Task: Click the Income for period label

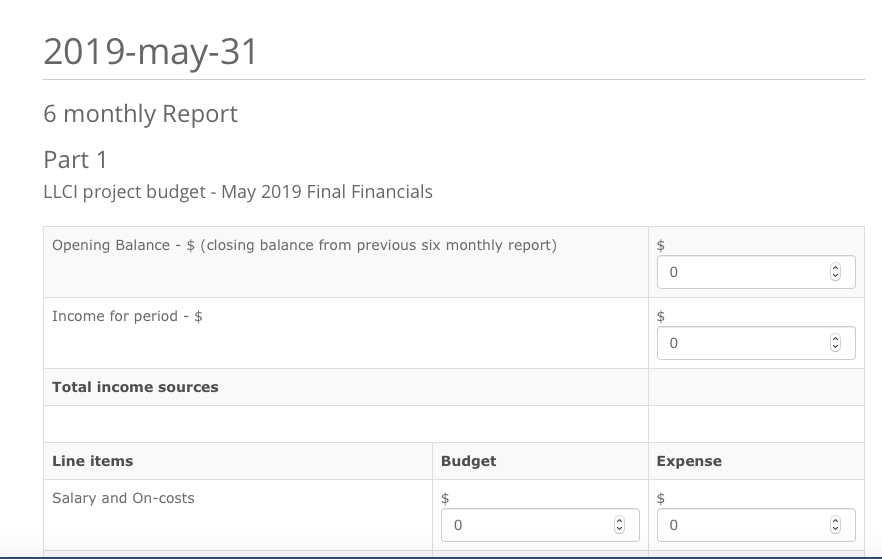Action: (128, 316)
